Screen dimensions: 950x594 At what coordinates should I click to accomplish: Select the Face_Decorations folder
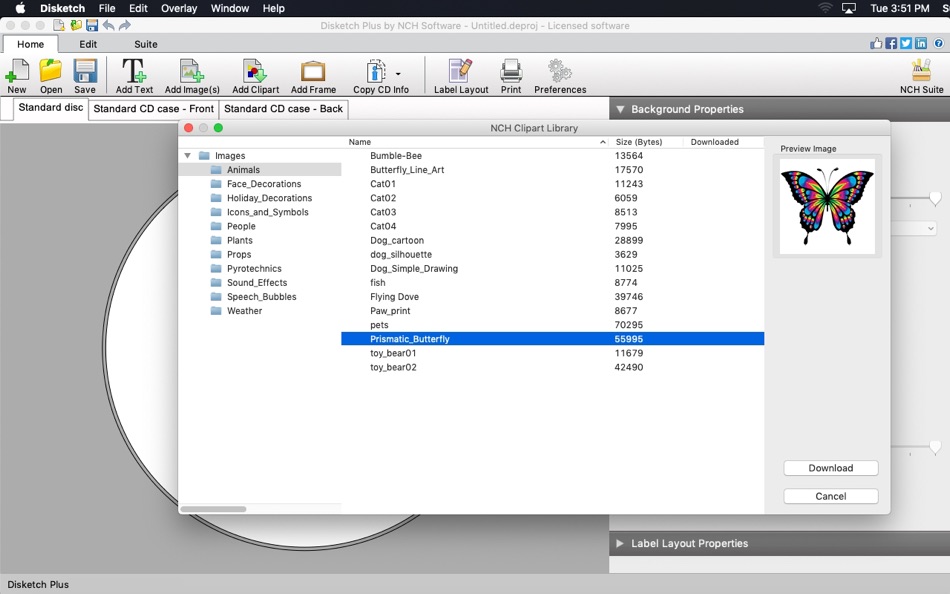[x=264, y=184]
